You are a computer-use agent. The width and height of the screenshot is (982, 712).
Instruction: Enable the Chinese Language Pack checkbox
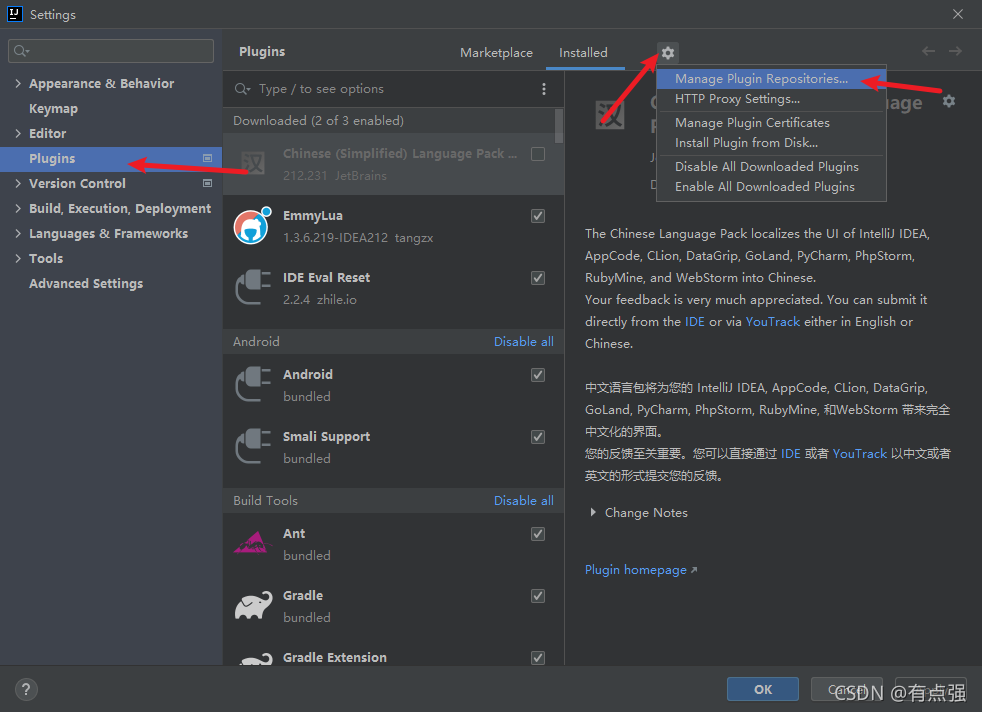[x=537, y=154]
